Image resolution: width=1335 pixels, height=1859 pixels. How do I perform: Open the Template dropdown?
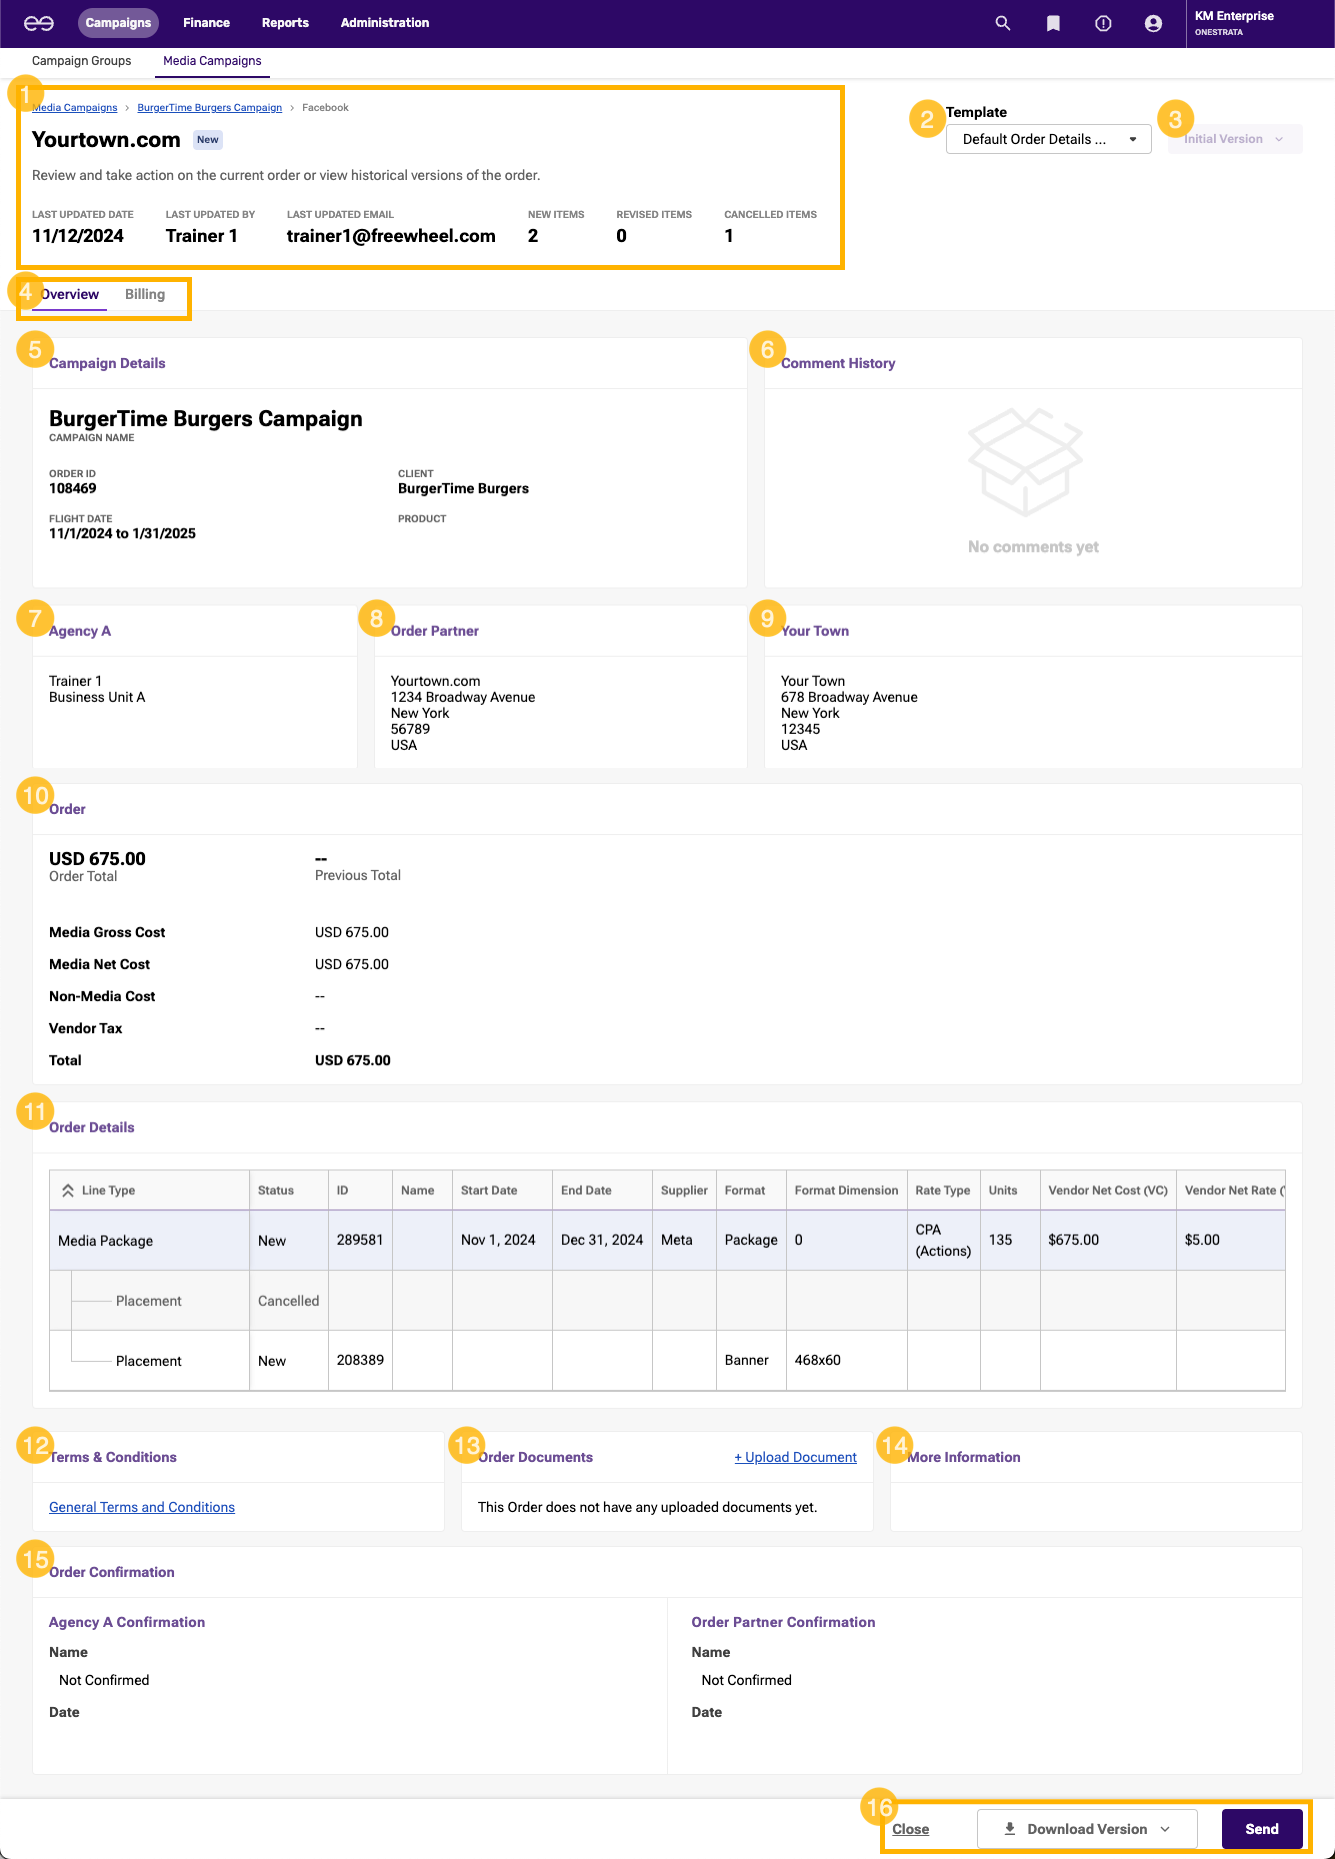[1048, 139]
